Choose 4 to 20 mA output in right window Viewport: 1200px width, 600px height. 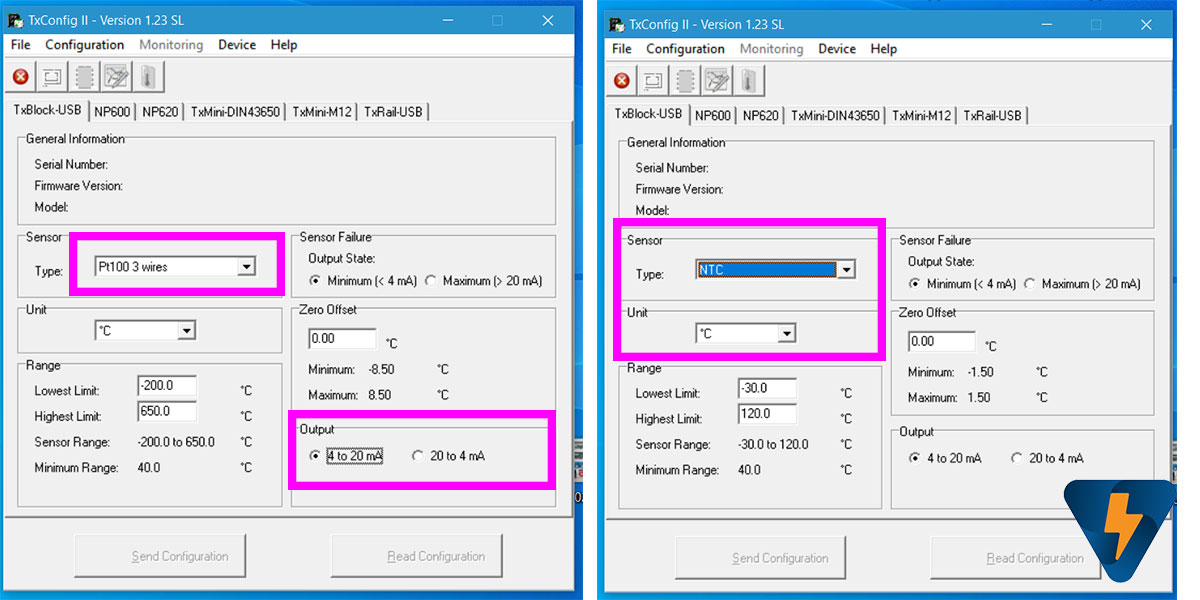[x=945, y=458]
